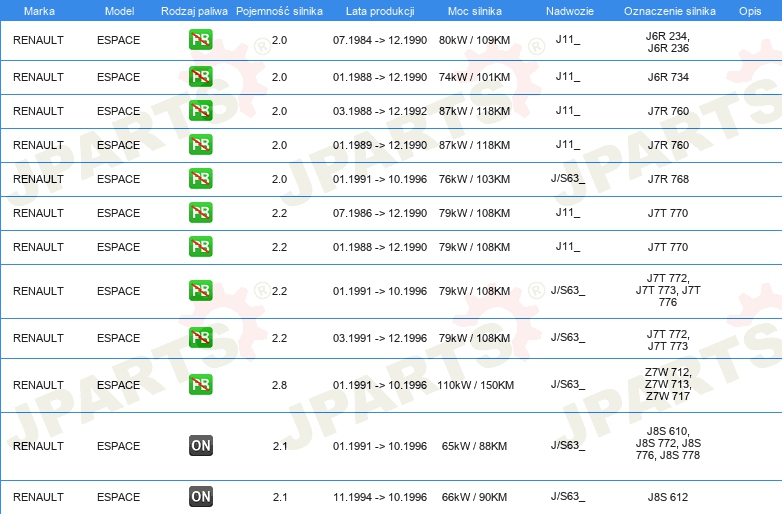The height and width of the screenshot is (514, 782).
Task: Click power value 80kW / 109KM
Action: [474, 40]
